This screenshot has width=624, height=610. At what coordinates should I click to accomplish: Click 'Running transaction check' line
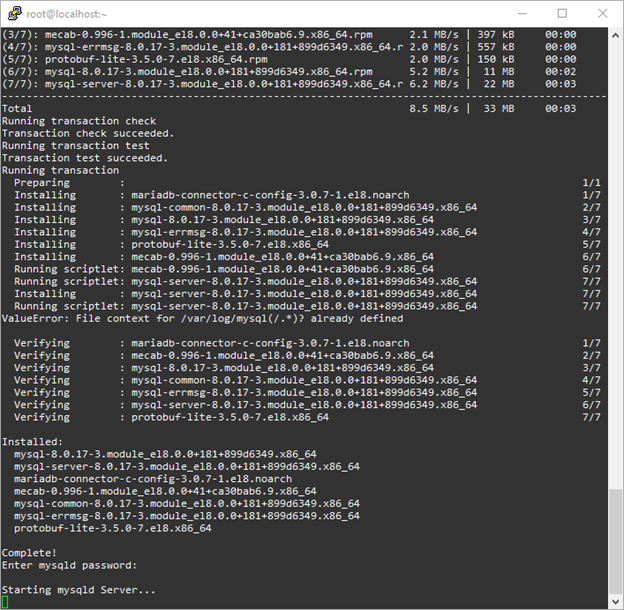79,121
